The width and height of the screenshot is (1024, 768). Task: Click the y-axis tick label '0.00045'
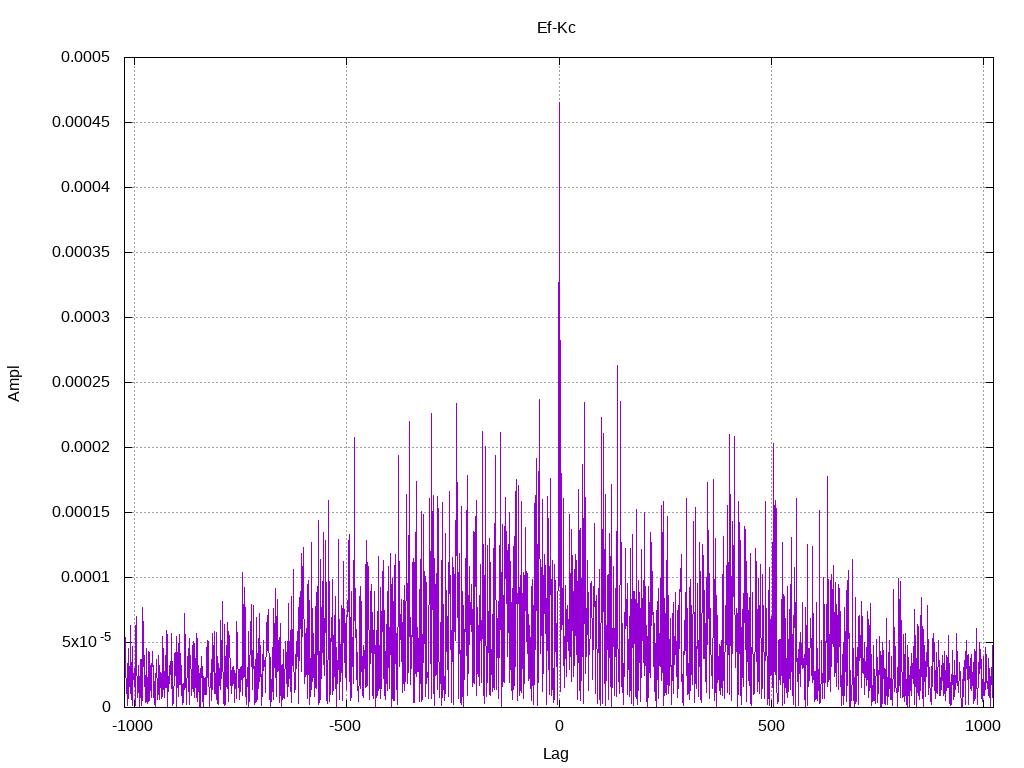pyautogui.click(x=81, y=122)
